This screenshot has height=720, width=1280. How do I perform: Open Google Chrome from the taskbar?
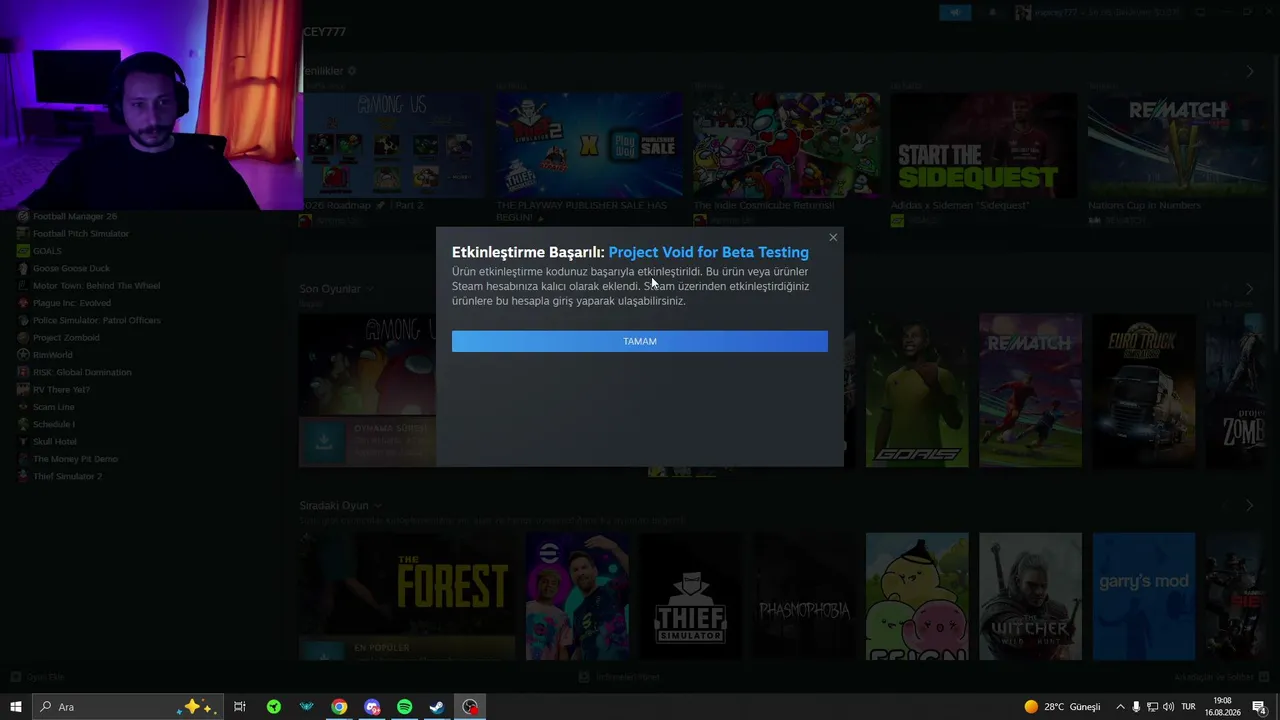(339, 707)
